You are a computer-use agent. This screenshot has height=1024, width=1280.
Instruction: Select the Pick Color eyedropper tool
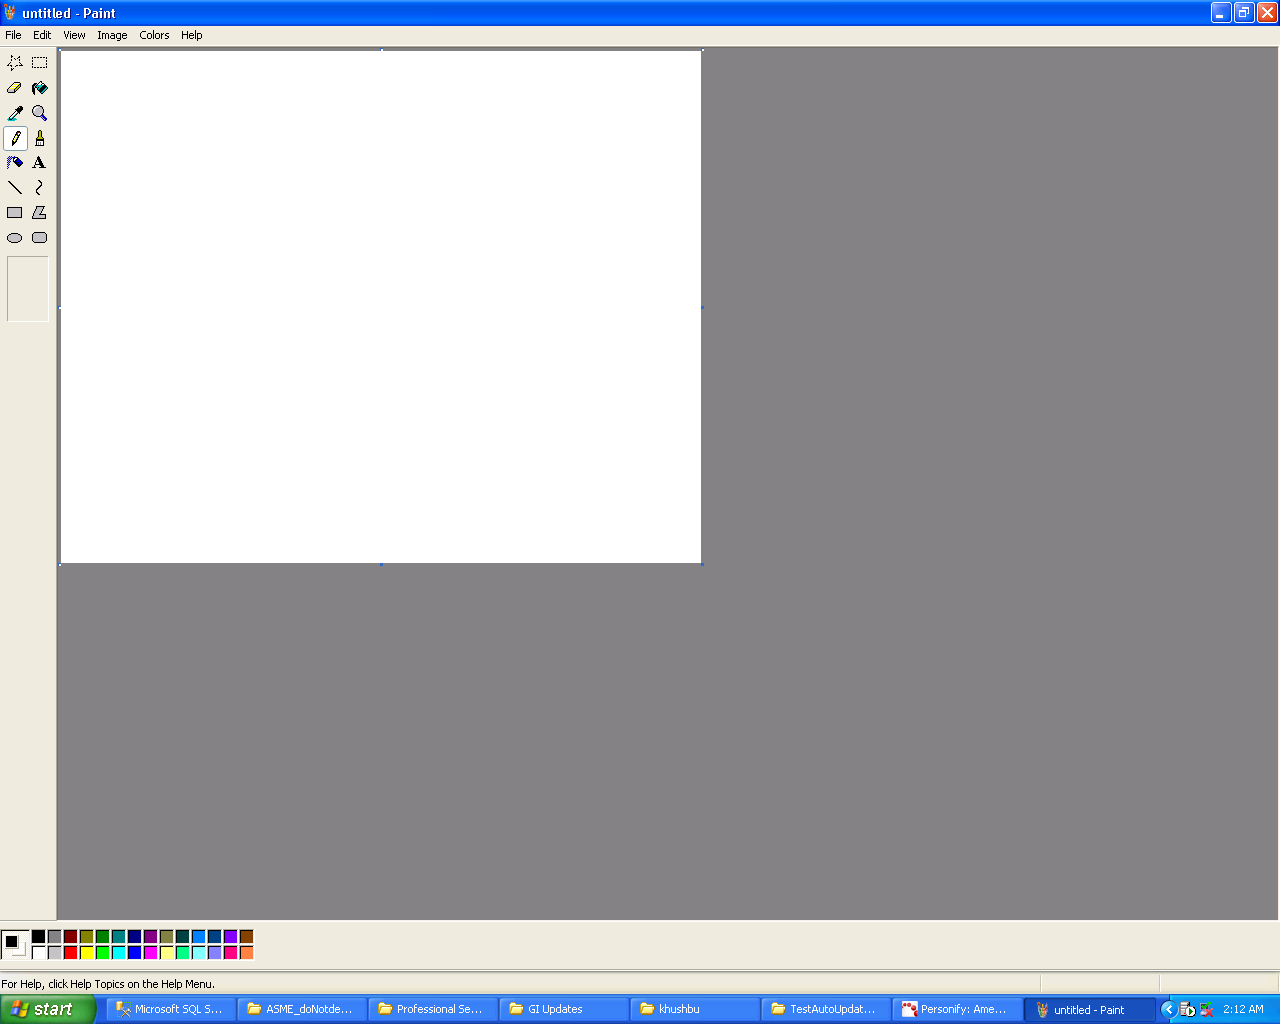pyautogui.click(x=15, y=113)
